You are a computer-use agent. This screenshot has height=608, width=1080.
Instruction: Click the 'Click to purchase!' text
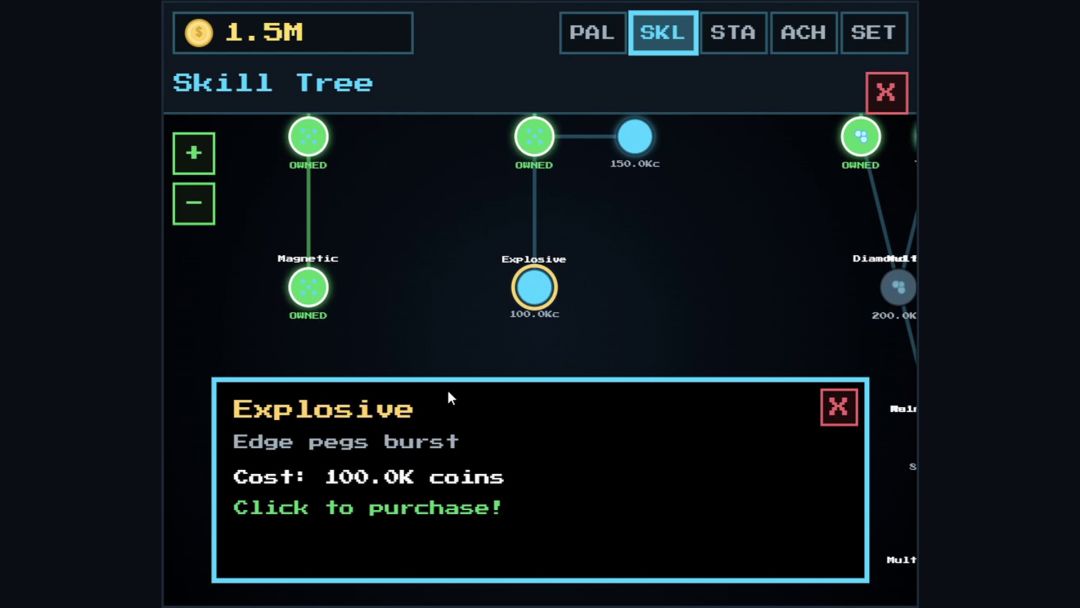click(368, 508)
